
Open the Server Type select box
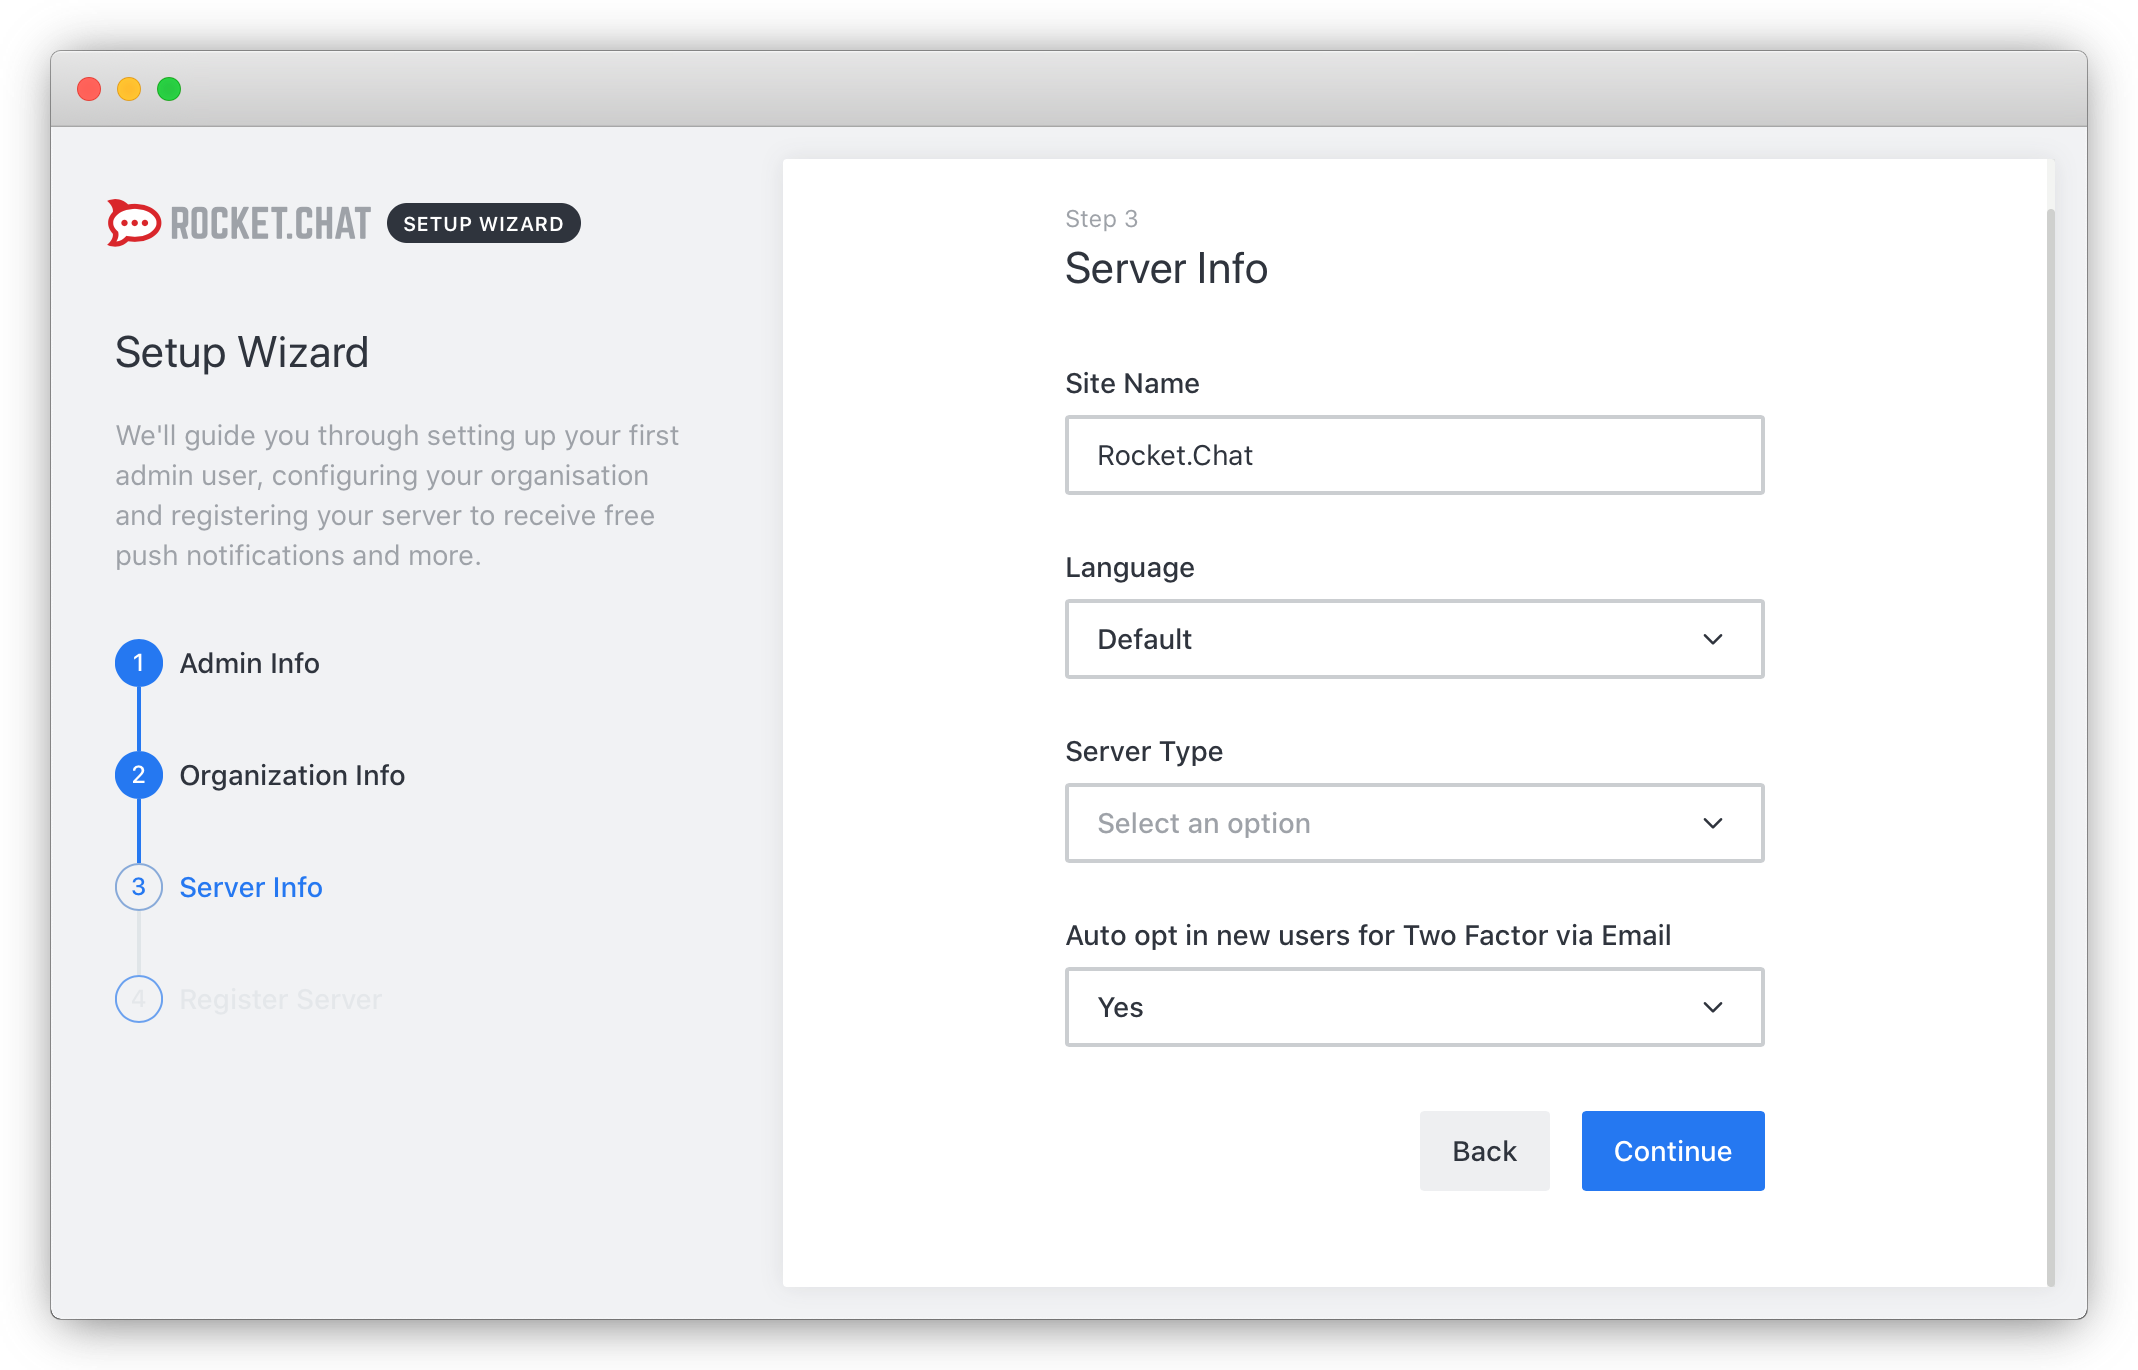(1380, 823)
